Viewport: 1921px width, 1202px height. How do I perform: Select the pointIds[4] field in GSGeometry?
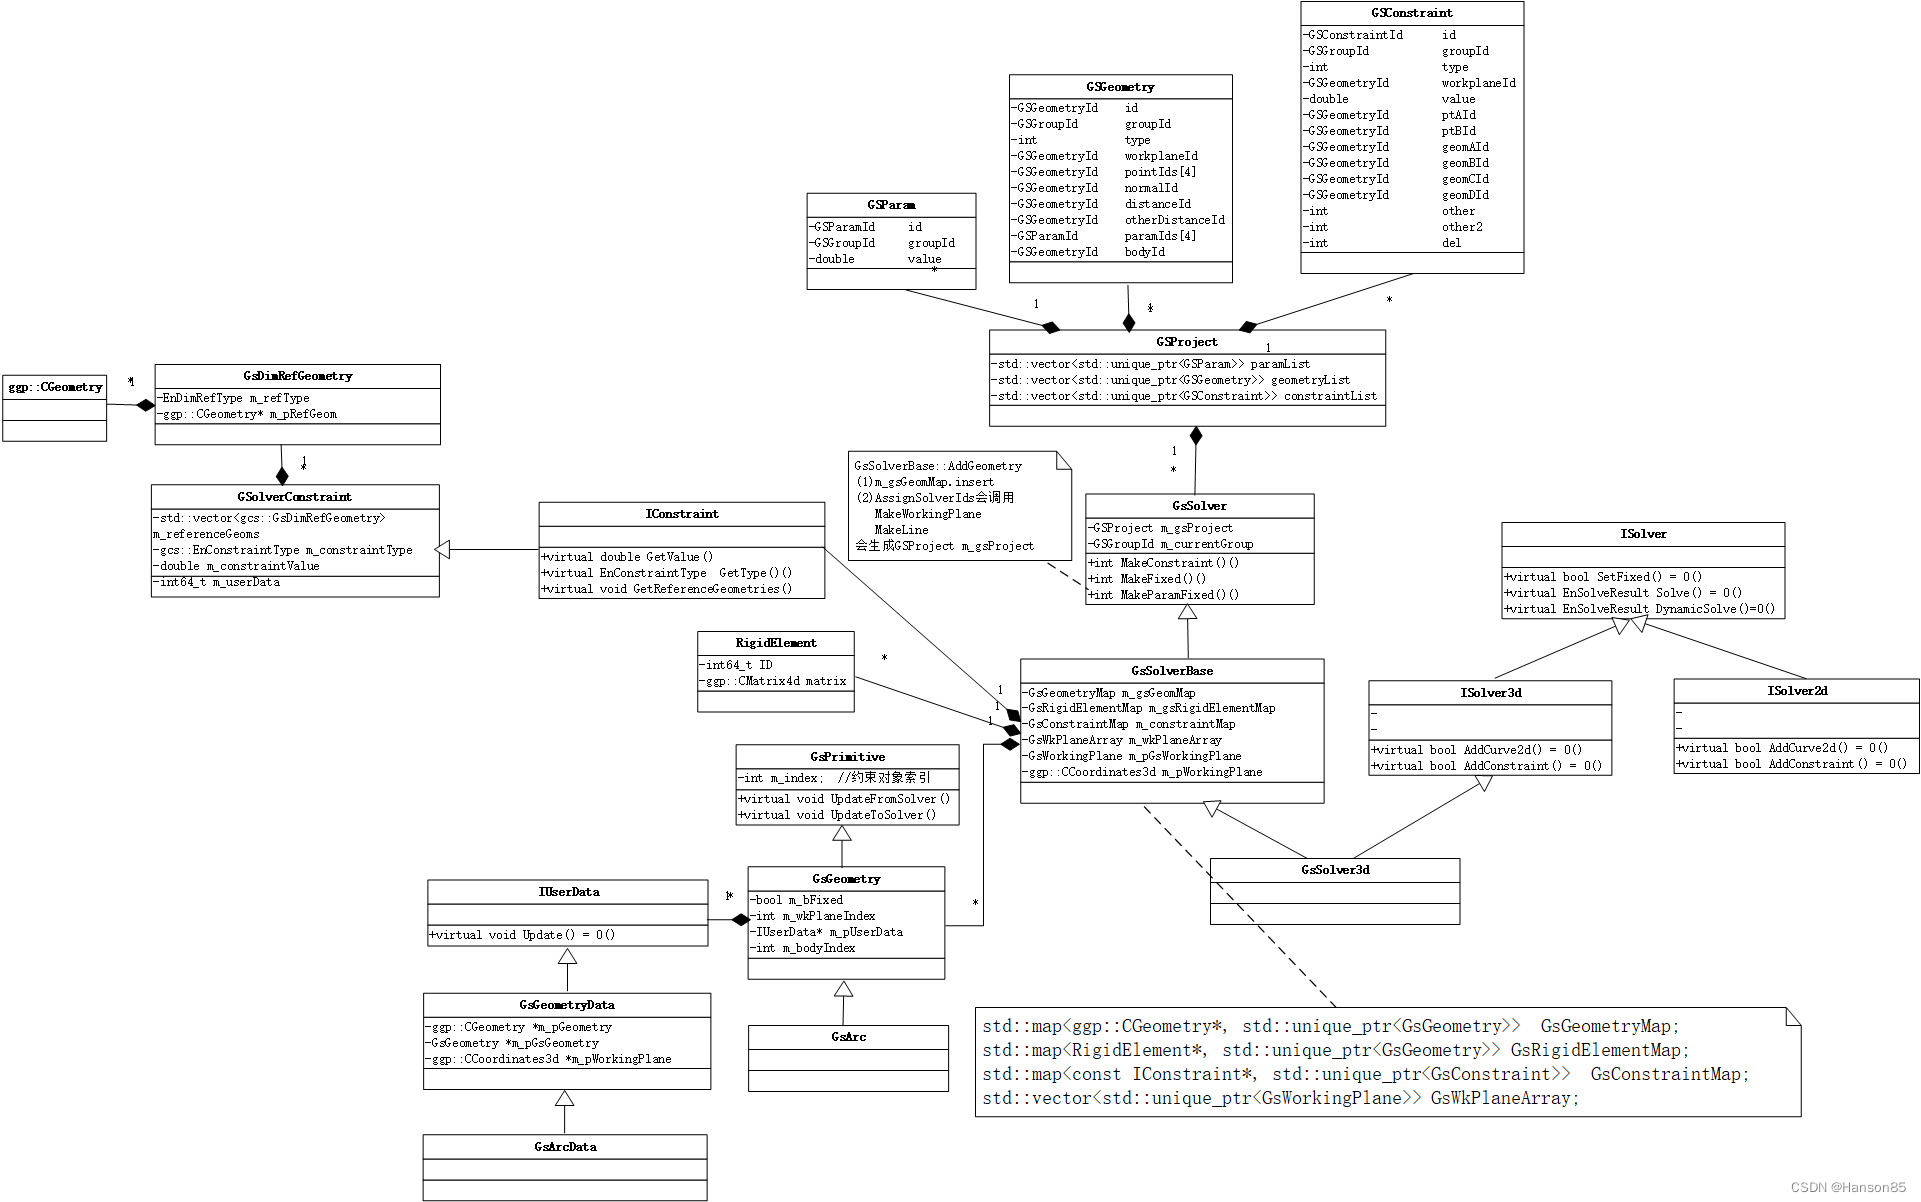click(x=1105, y=172)
